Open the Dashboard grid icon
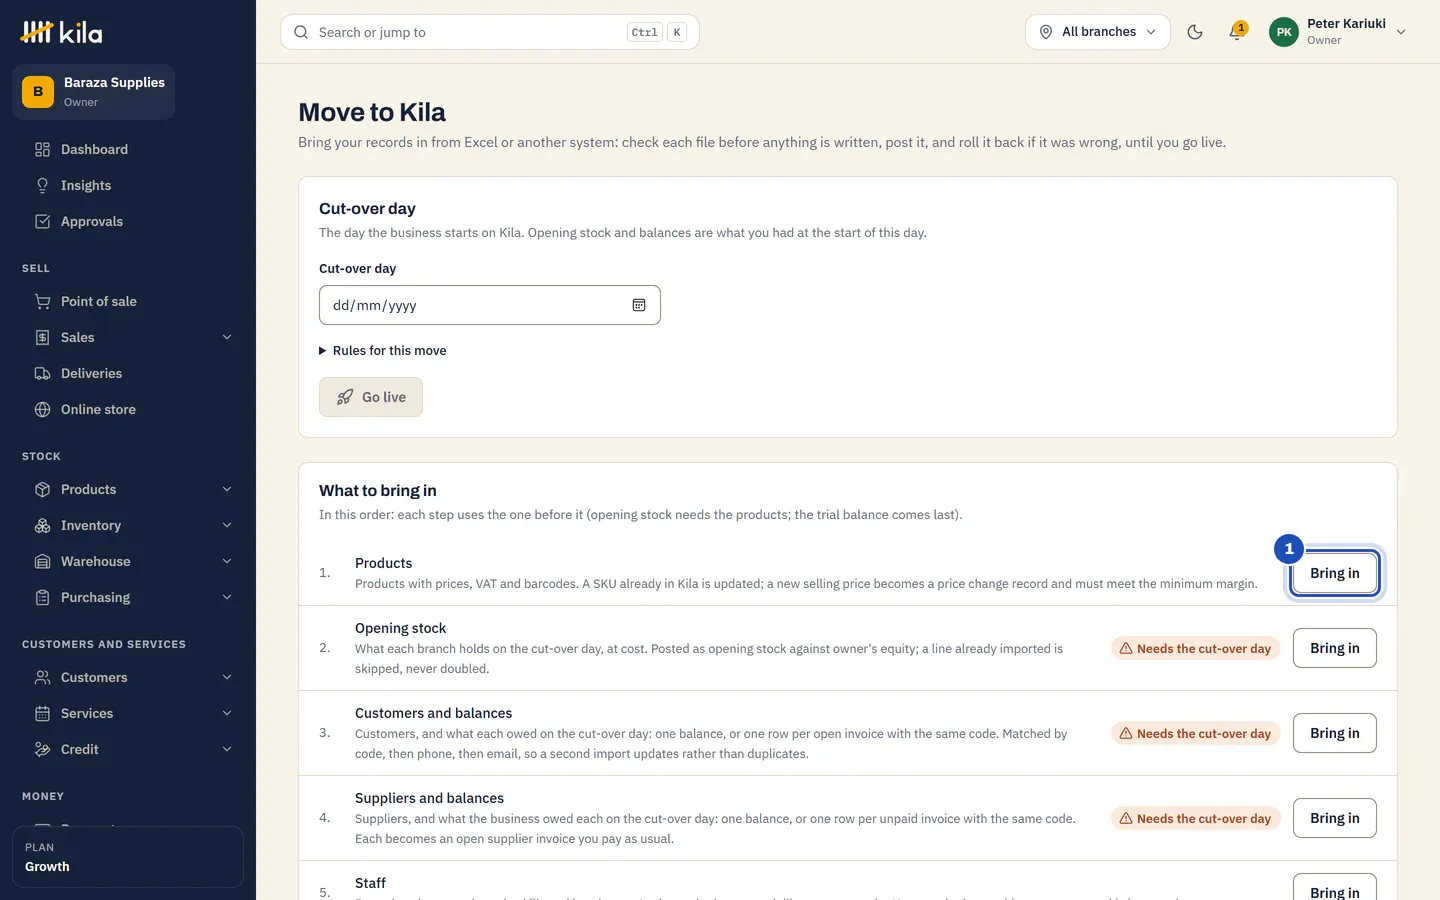 point(42,150)
